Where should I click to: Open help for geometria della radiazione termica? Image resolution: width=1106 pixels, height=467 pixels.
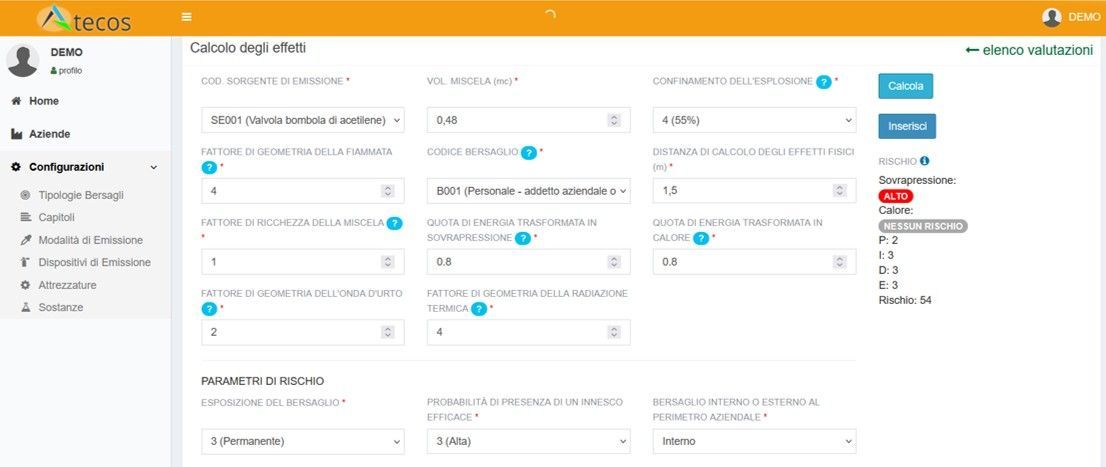click(x=480, y=309)
